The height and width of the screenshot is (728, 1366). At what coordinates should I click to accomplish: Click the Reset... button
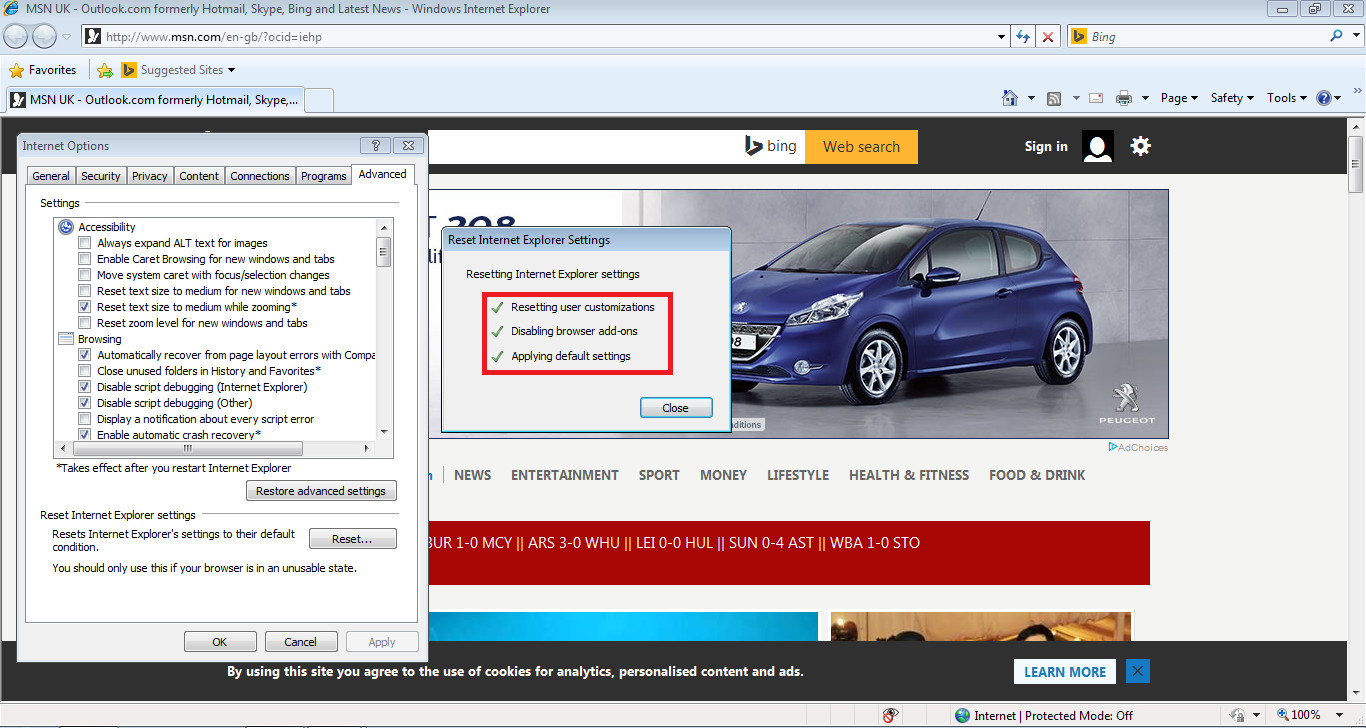[x=352, y=539]
